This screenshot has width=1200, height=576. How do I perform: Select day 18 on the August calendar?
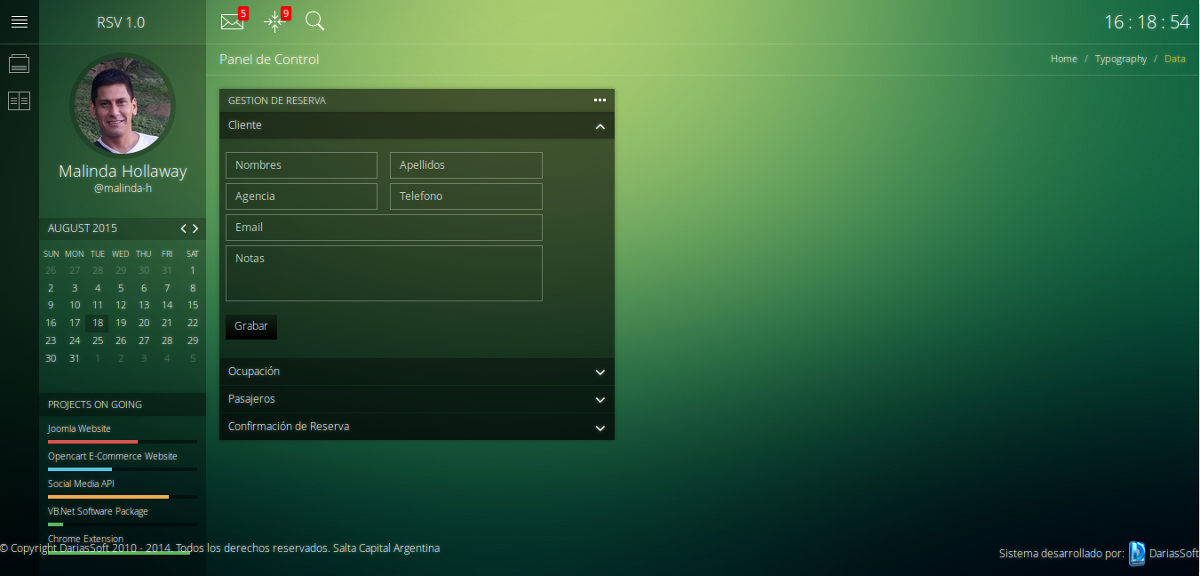point(97,322)
